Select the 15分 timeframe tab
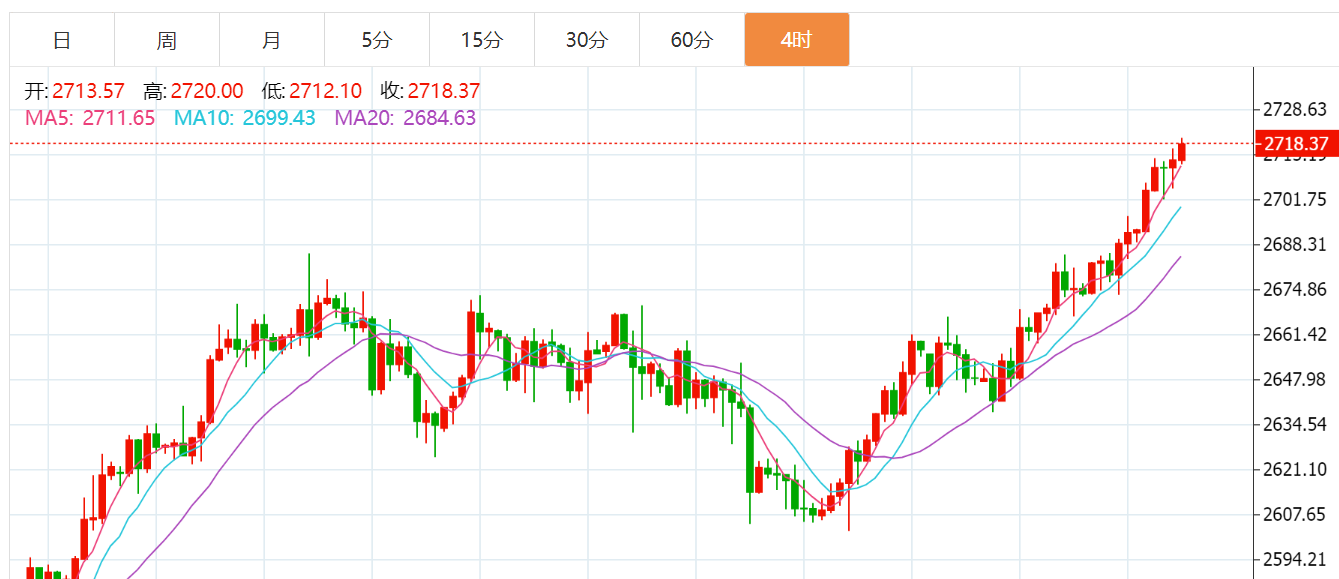This screenshot has height=579, width=1339. 482,40
